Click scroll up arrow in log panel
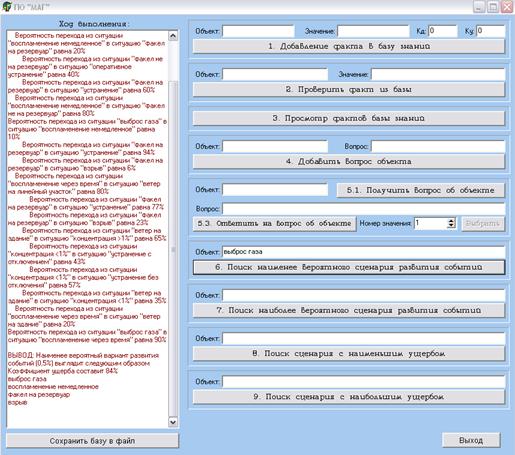This screenshot has height=455, width=515. click(x=173, y=36)
